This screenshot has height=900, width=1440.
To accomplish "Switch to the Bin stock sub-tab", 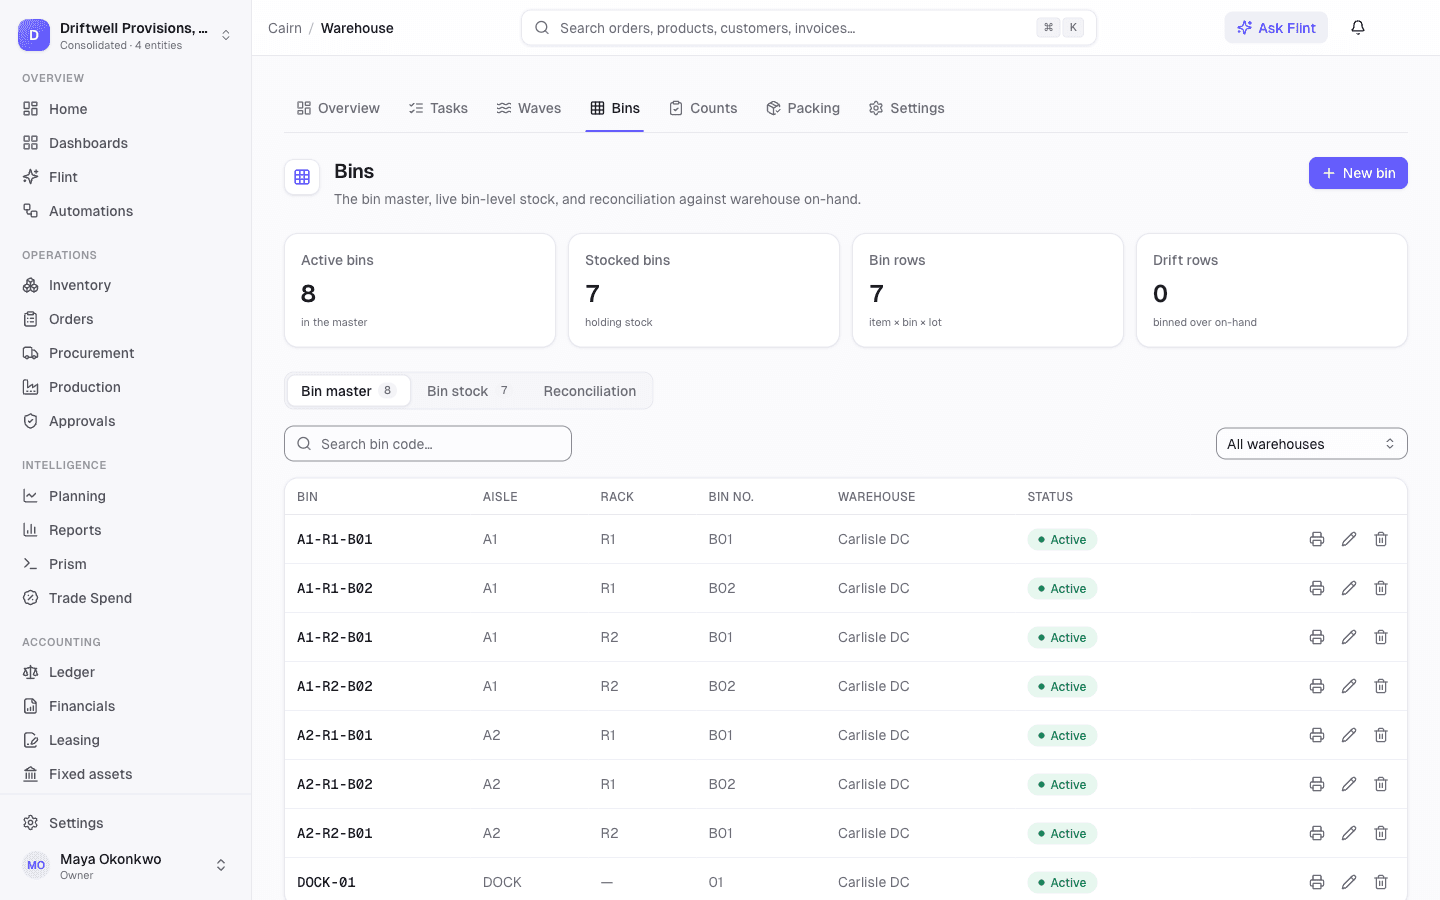I will coord(469,391).
